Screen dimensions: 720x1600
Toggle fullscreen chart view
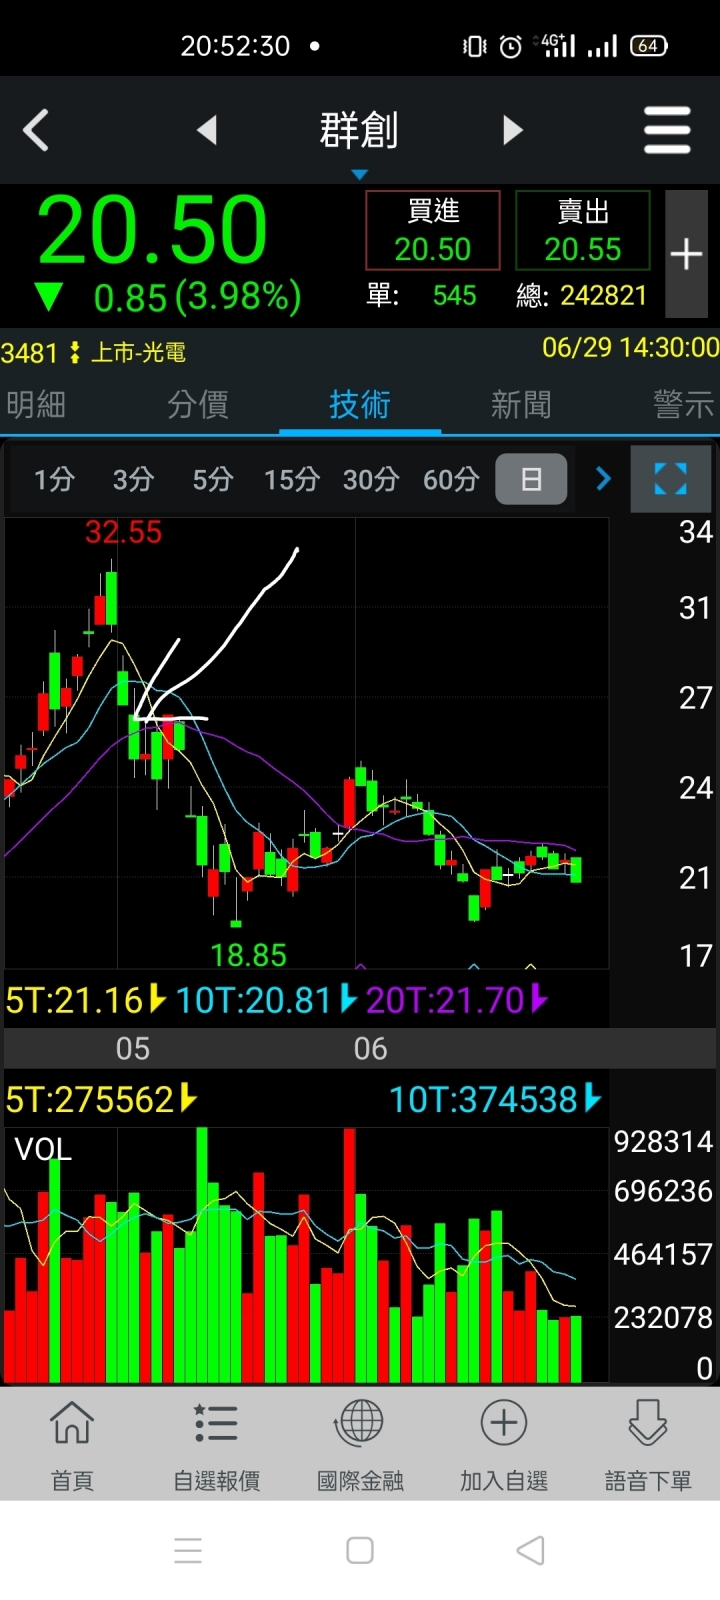670,479
